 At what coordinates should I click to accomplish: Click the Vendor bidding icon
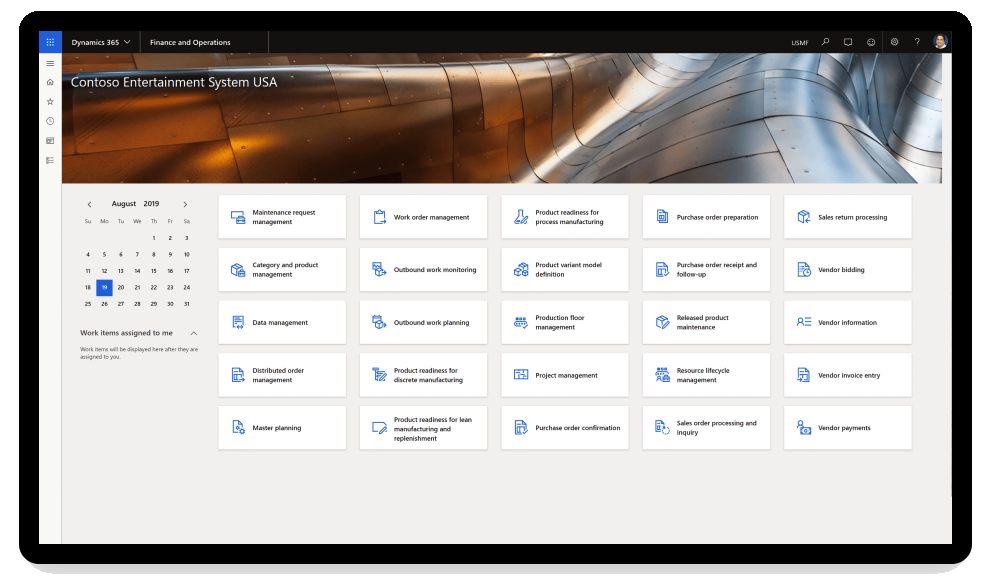[803, 270]
